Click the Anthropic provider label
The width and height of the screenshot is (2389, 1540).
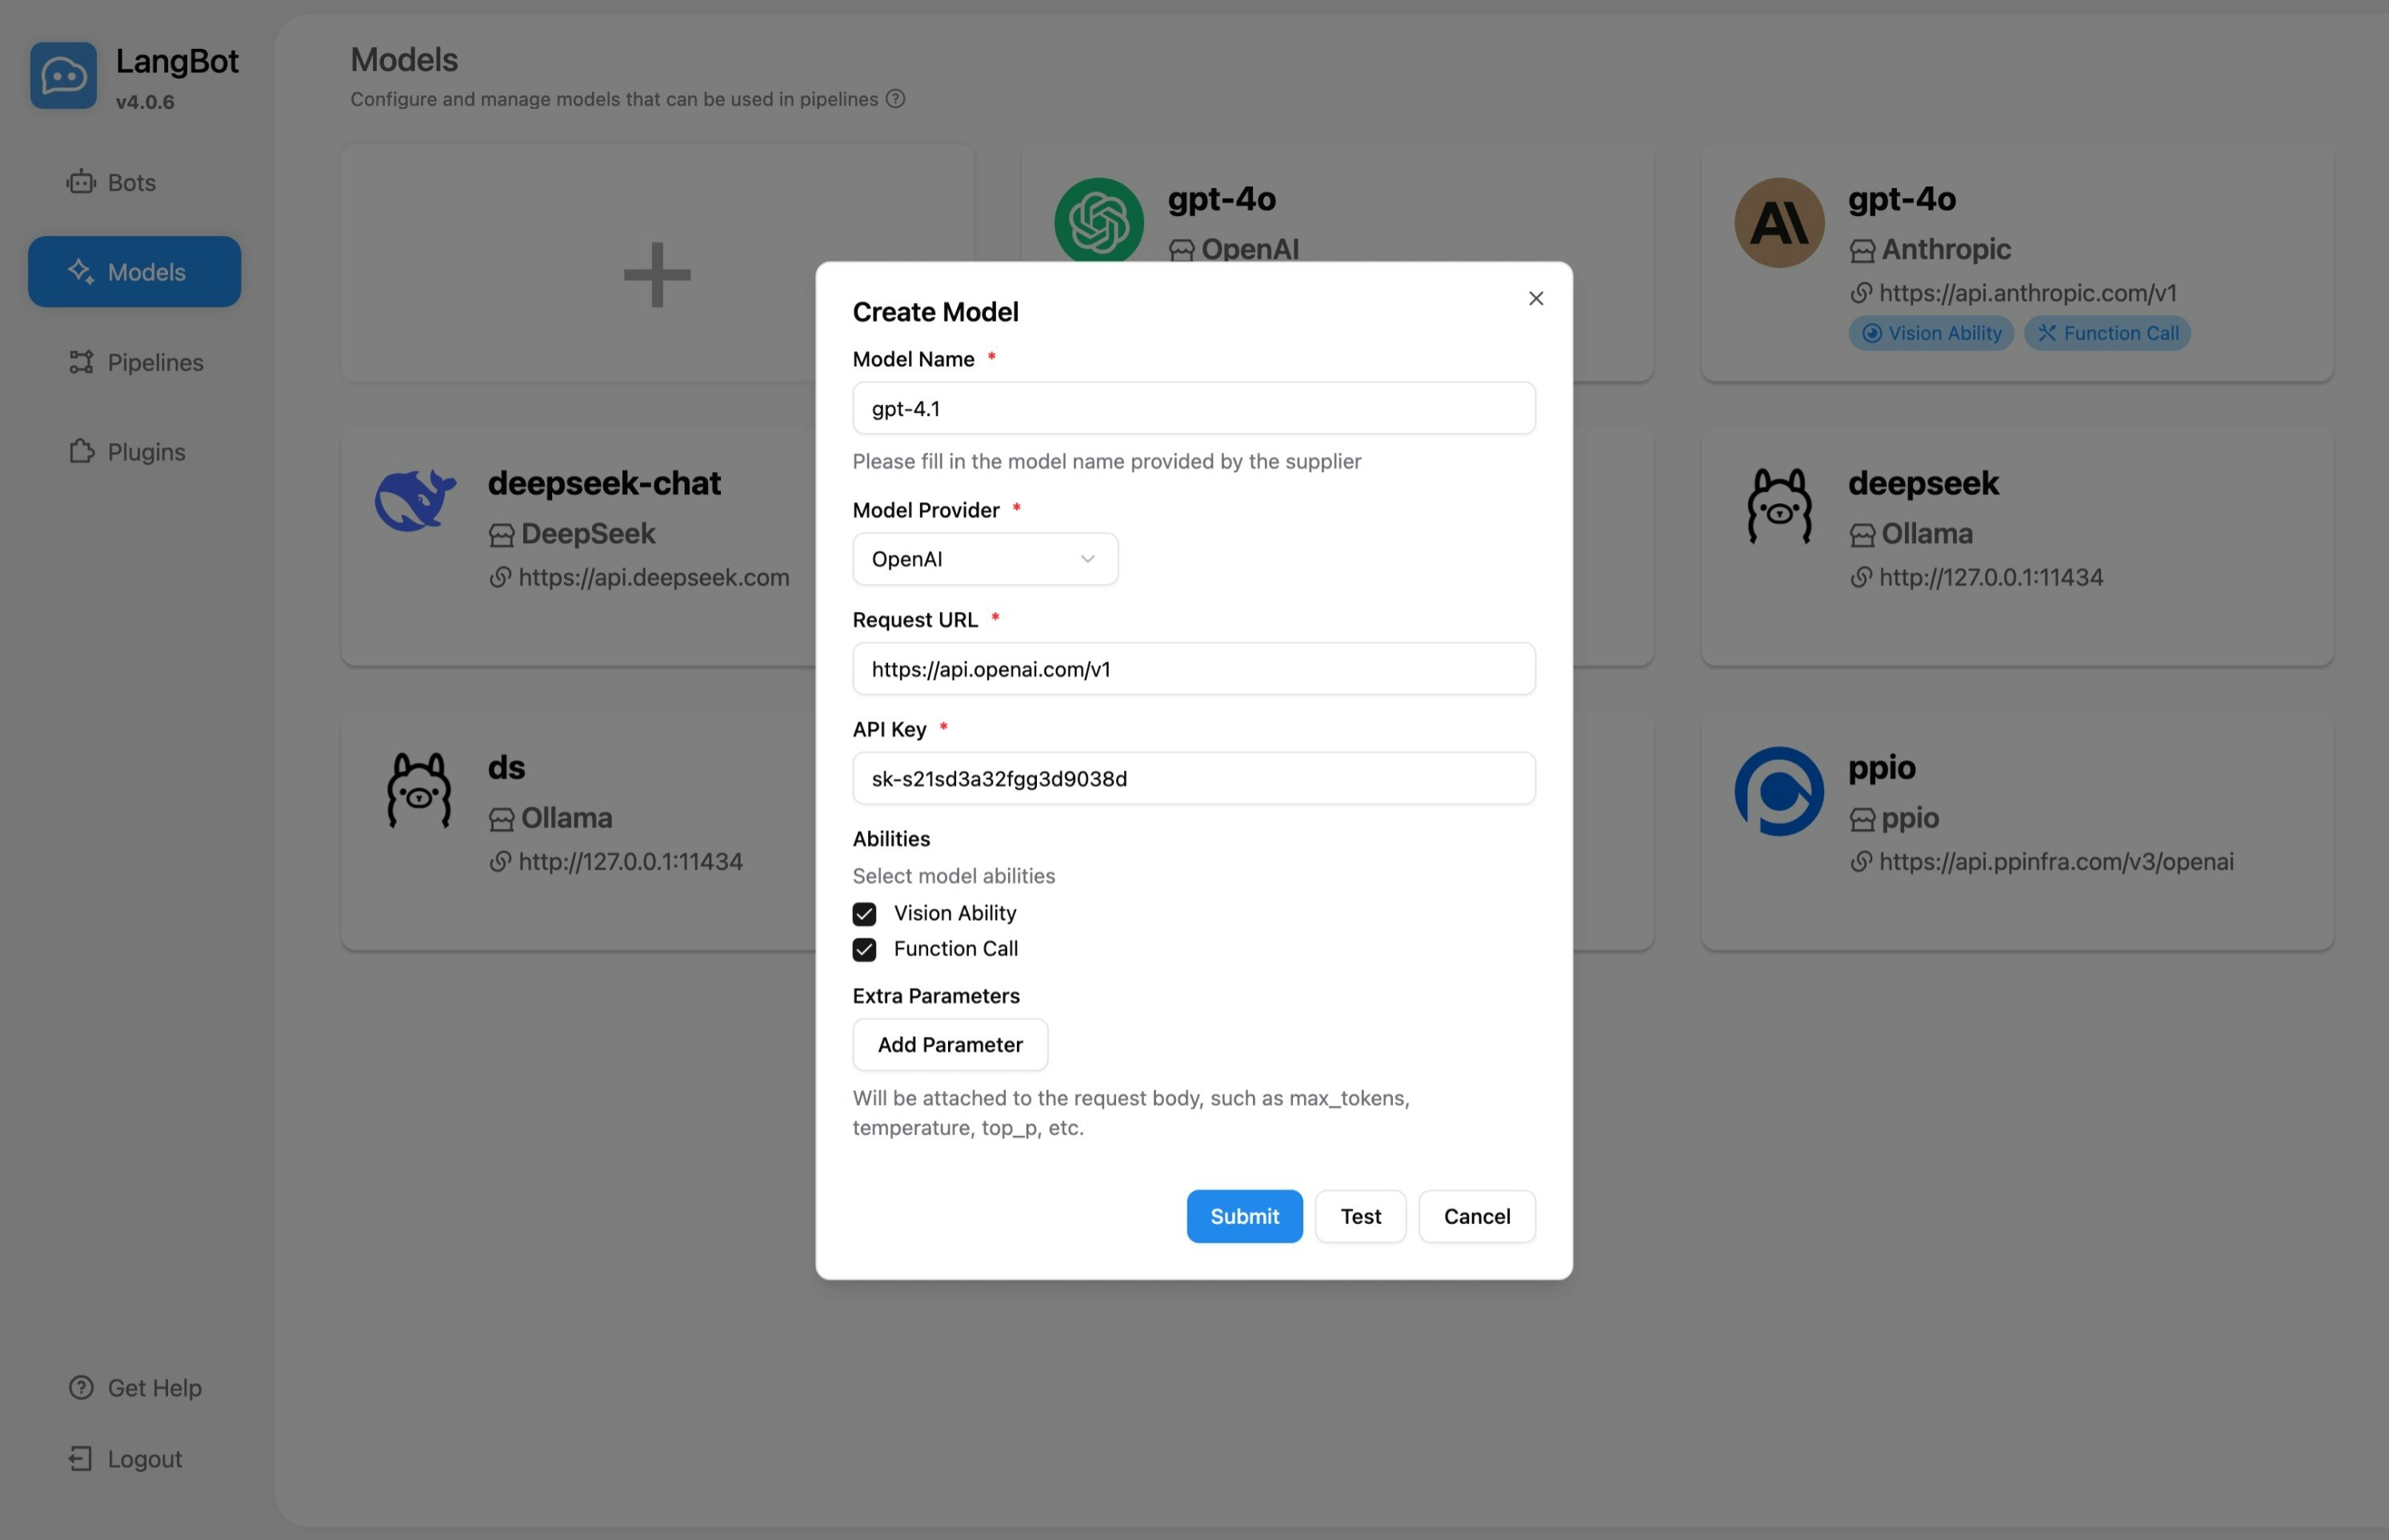(x=1945, y=249)
